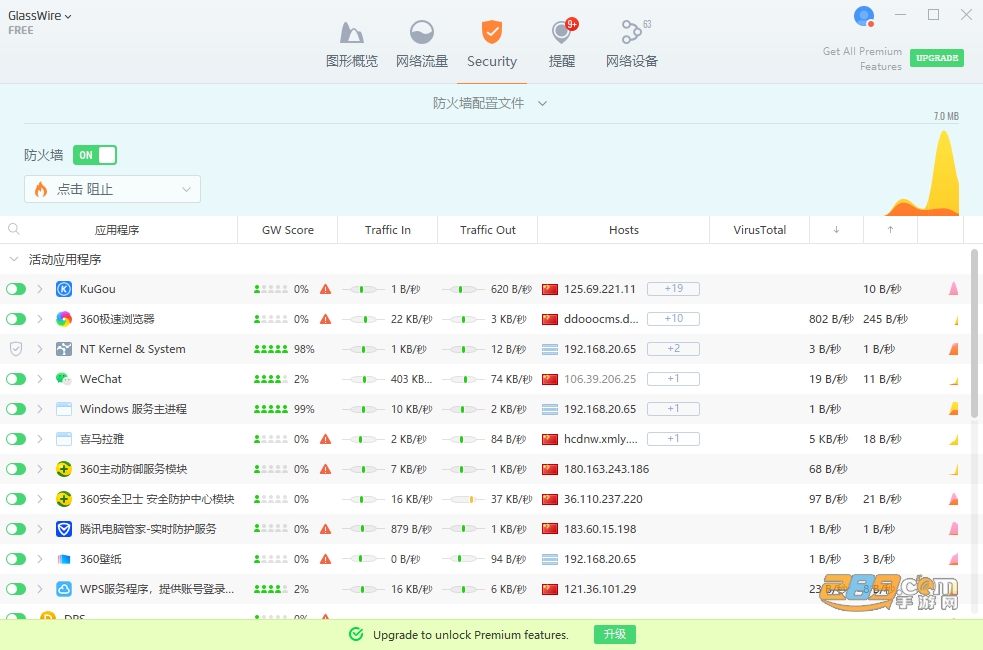This screenshot has width=983, height=650.
Task: Click KuGou's GW Score warning triangle
Action: click(325, 289)
